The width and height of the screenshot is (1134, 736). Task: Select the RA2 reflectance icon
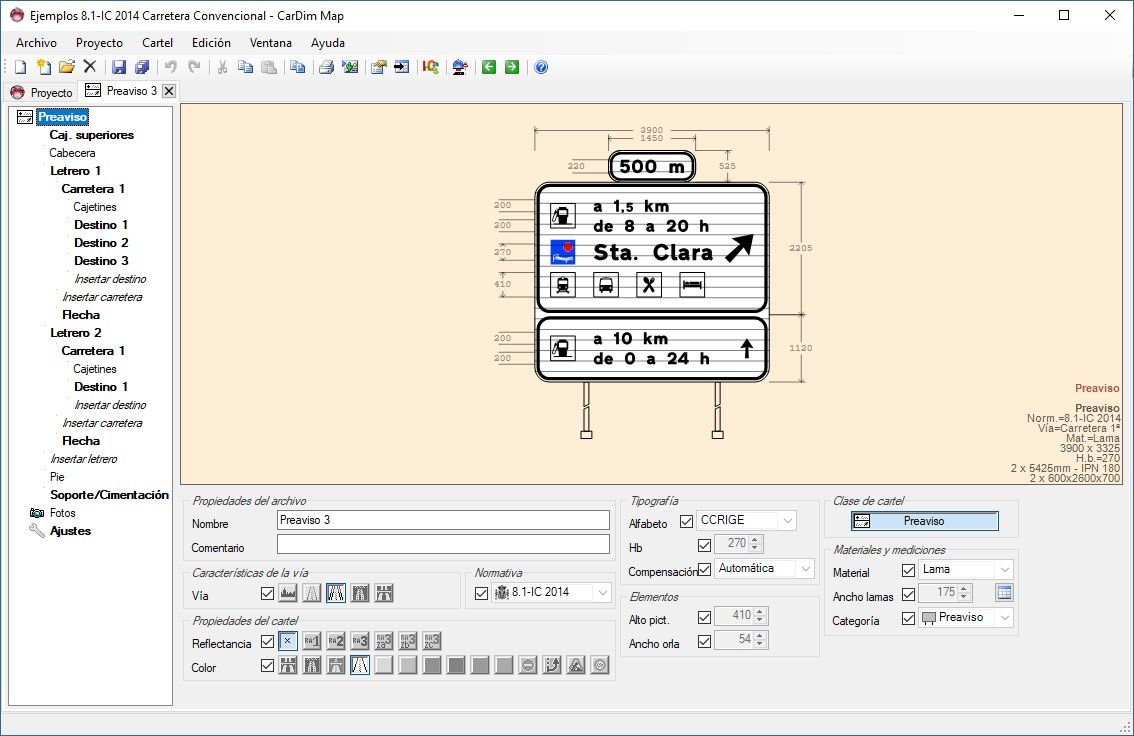tap(336, 642)
